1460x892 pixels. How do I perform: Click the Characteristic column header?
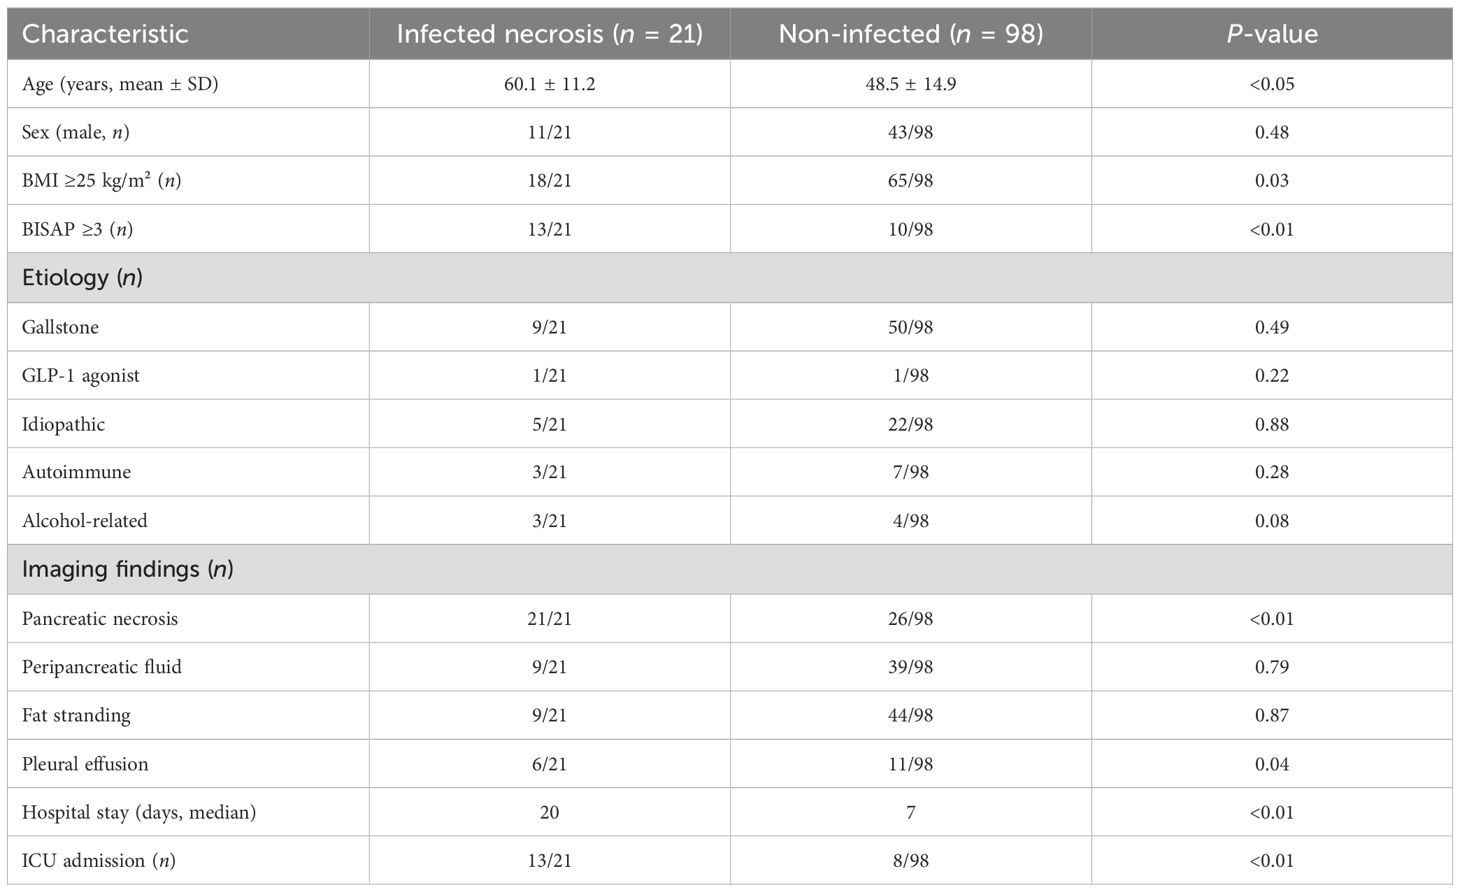[105, 34]
